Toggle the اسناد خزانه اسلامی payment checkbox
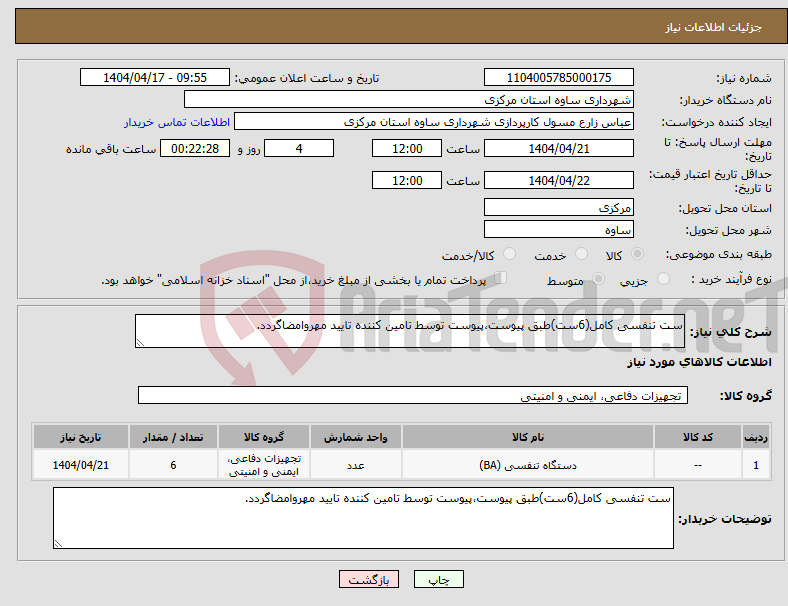The width and height of the screenshot is (788, 606). point(501,278)
